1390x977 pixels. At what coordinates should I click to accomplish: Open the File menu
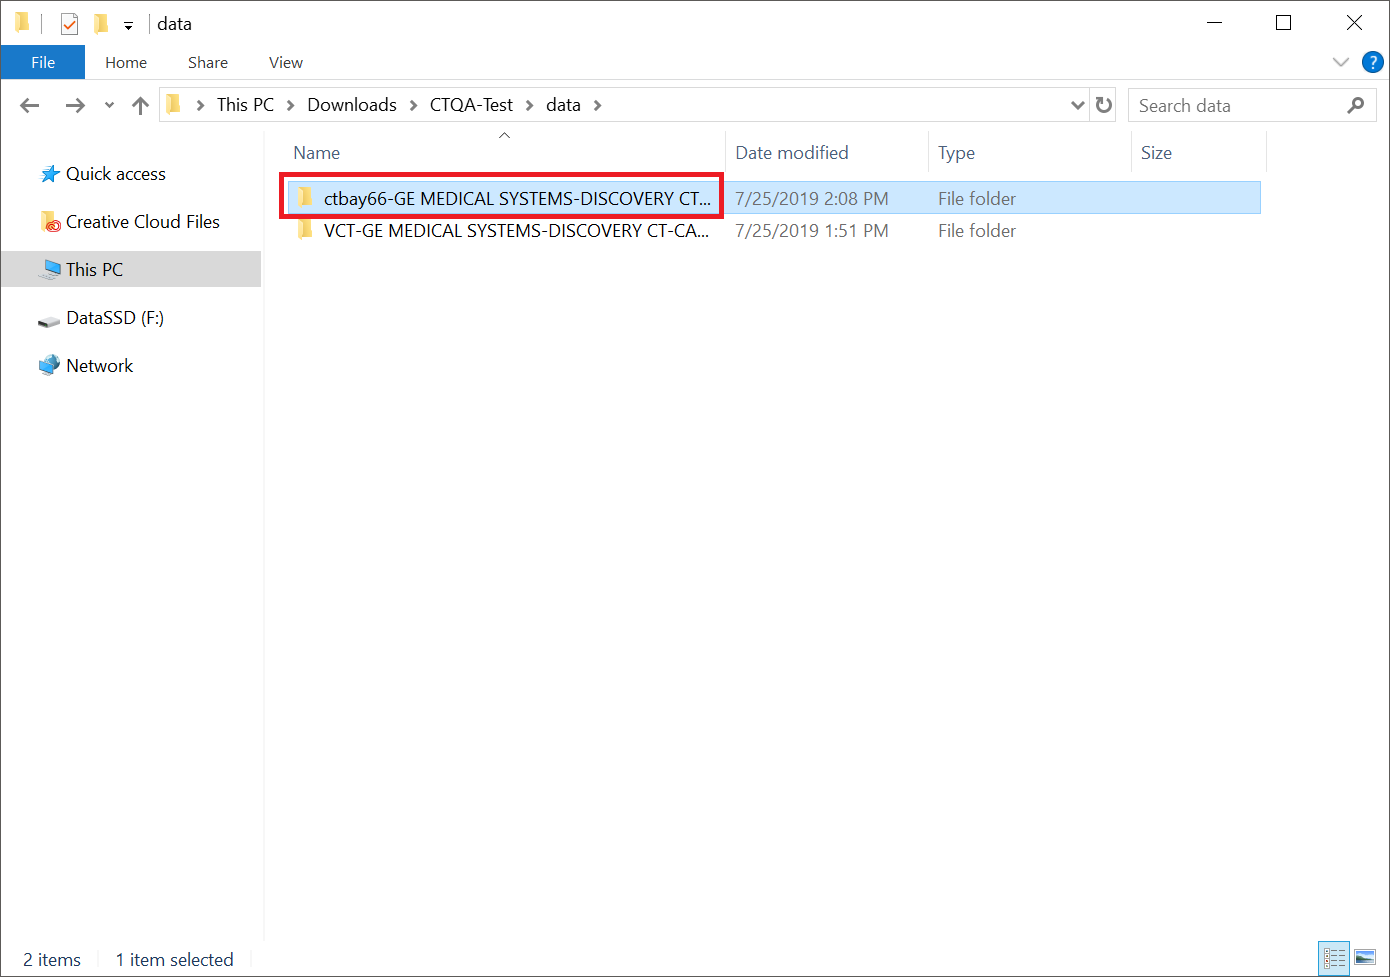click(x=43, y=62)
